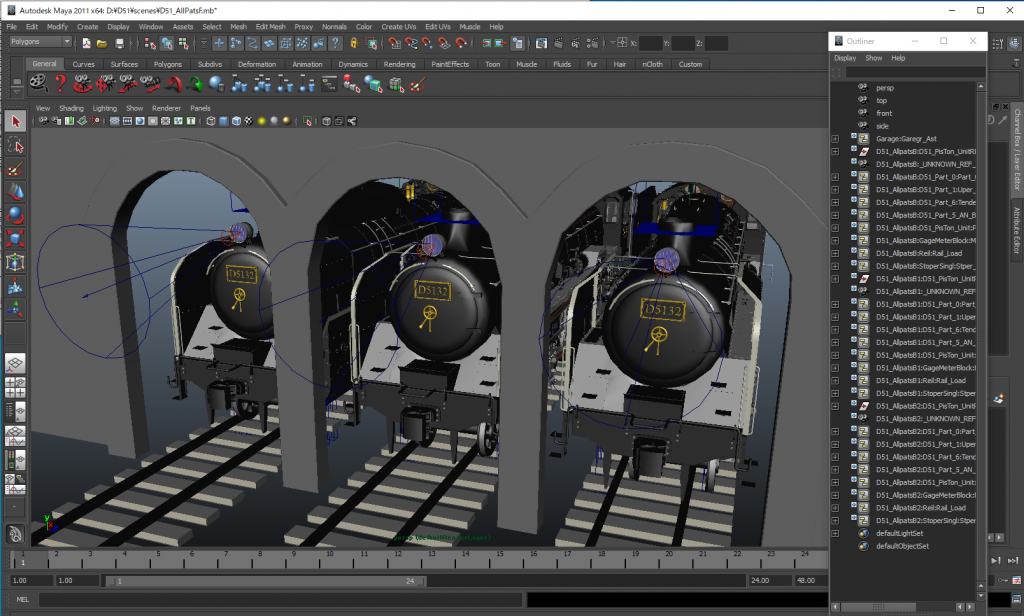
Task: Click the question mark shelf icon
Action: coord(61,84)
